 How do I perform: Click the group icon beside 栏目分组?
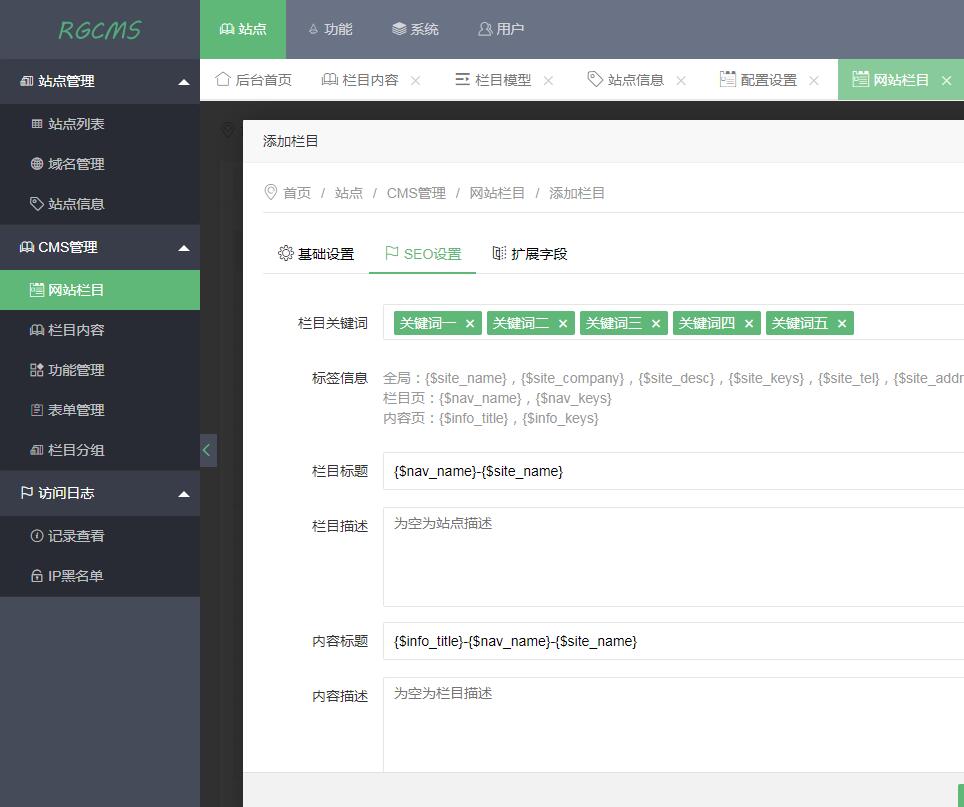coord(37,450)
